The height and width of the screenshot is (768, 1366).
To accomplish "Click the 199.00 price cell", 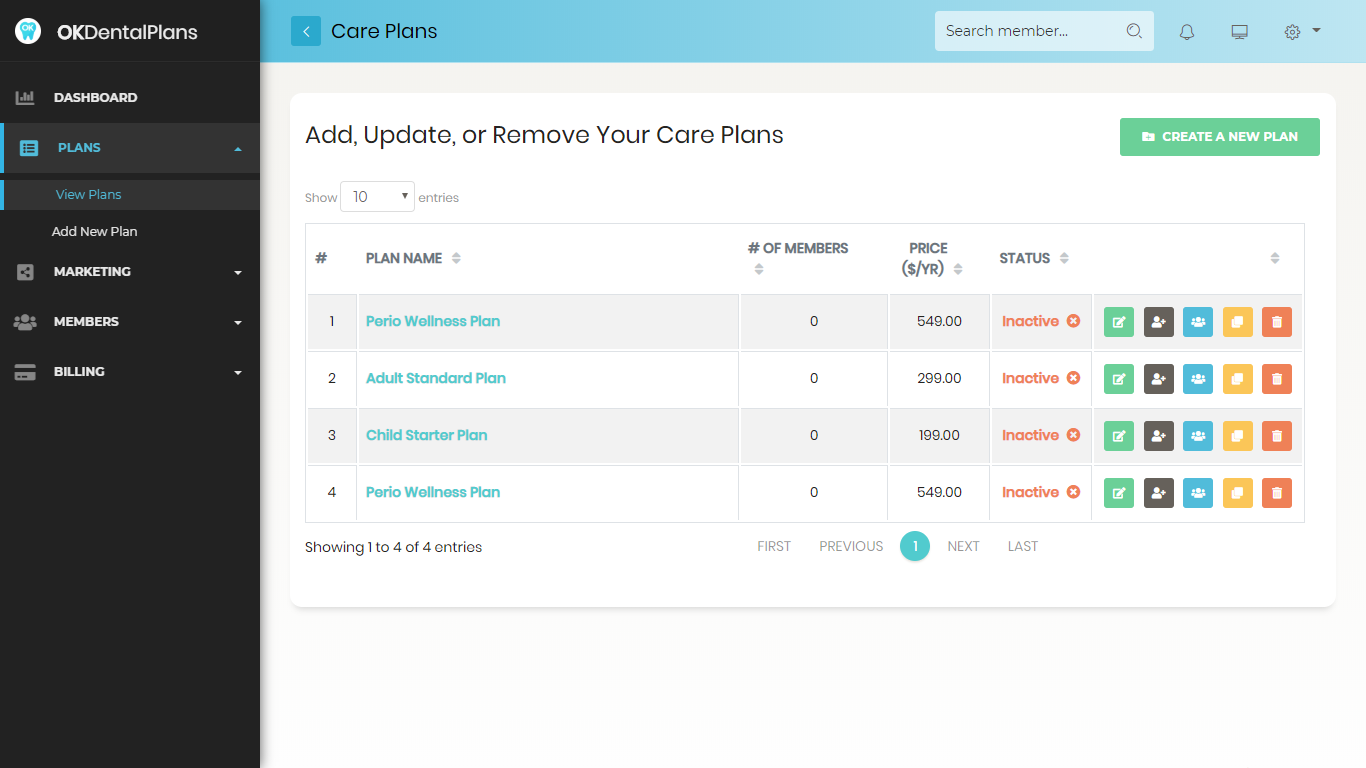I will coord(939,436).
